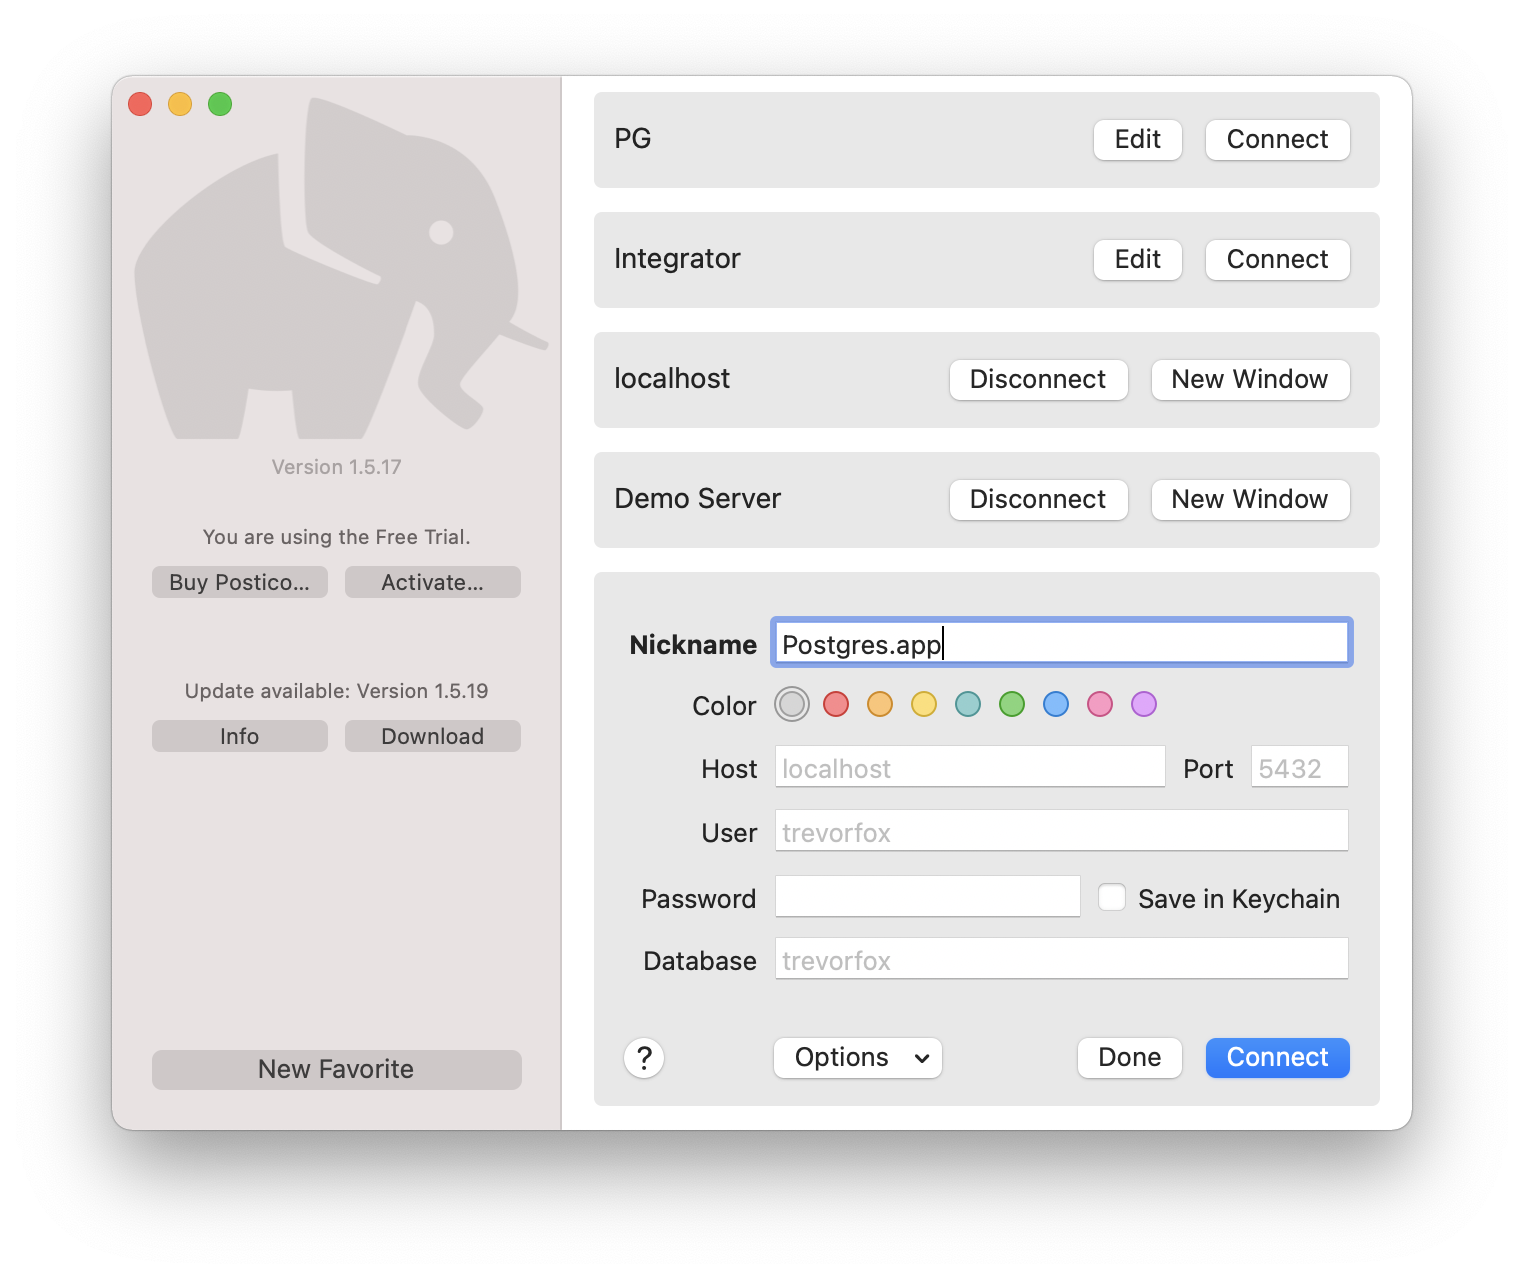Click the Host input field
The height and width of the screenshot is (1278, 1524).
[970, 767]
